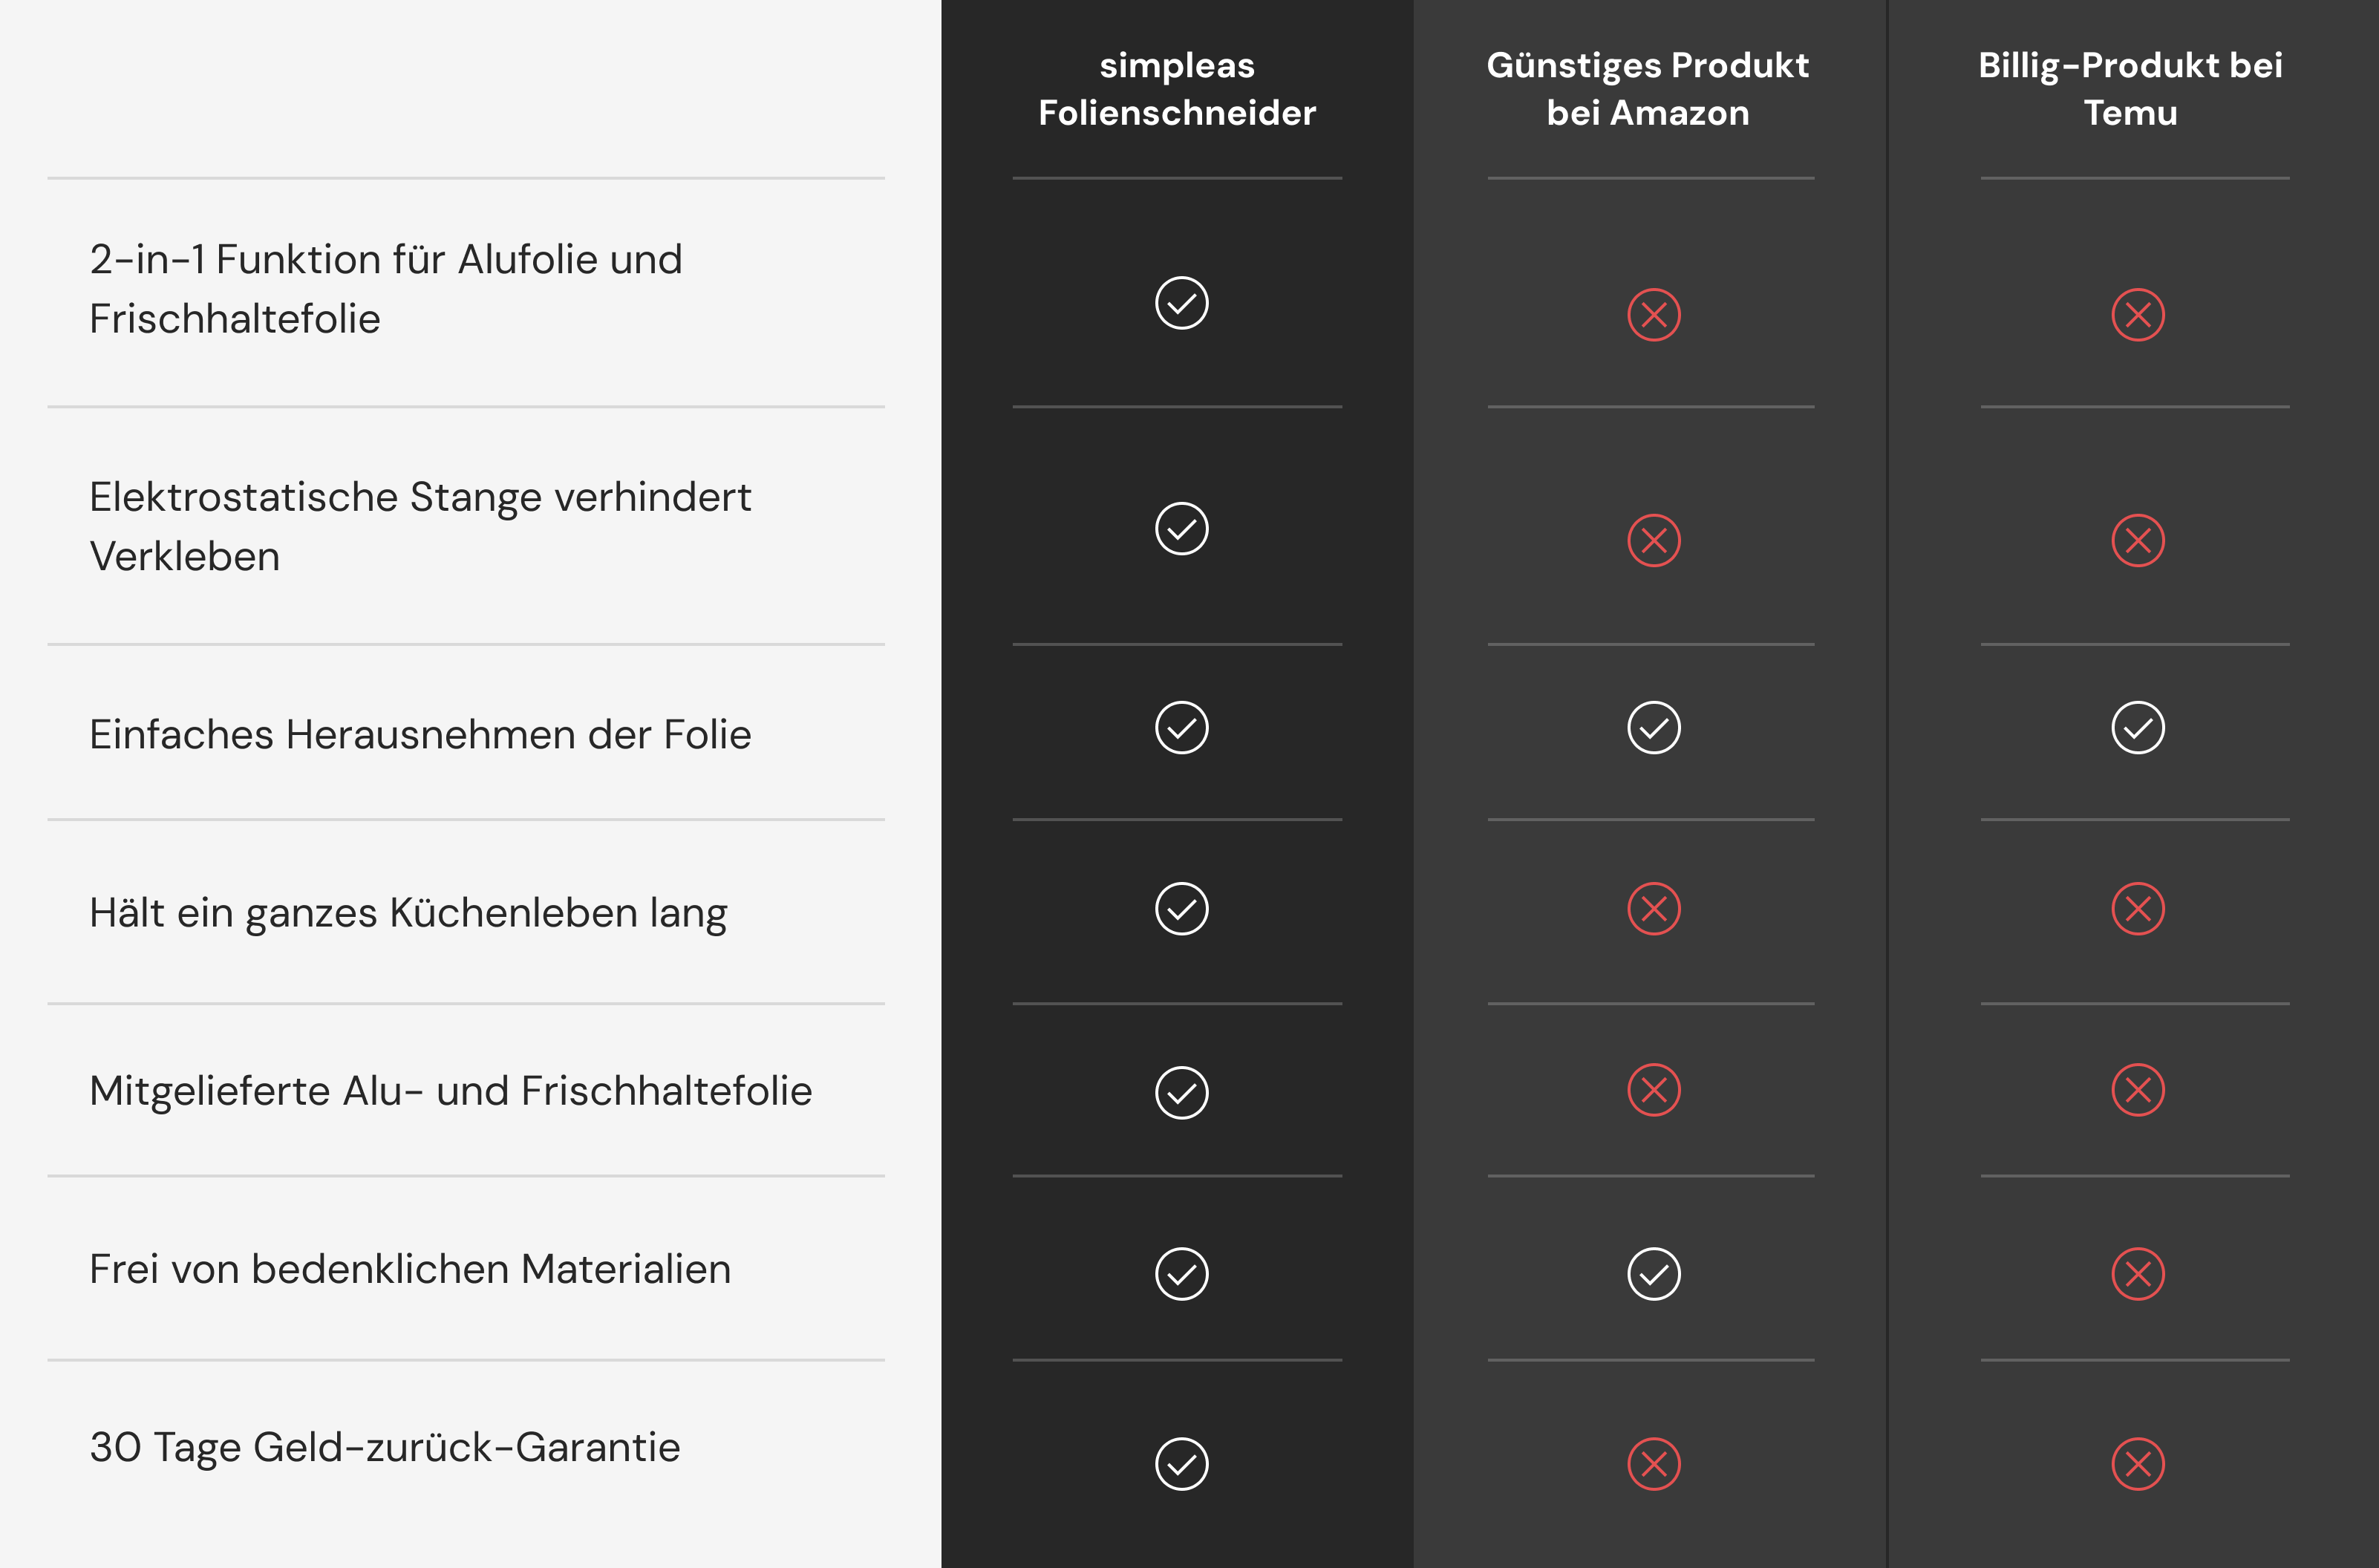
Task: Click Temu checkmark for Einfaches Herausnehmen der Folie
Action: click(2137, 728)
